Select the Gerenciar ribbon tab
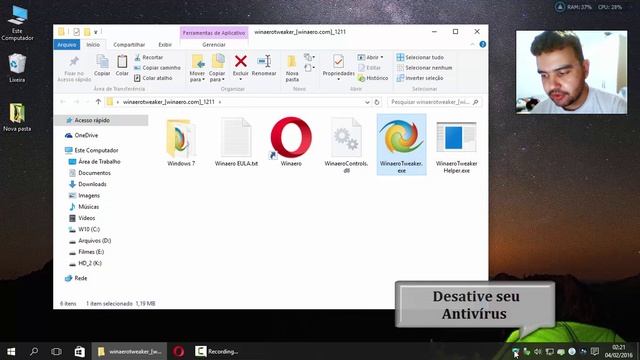Image resolution: width=640 pixels, height=360 pixels. click(x=214, y=44)
